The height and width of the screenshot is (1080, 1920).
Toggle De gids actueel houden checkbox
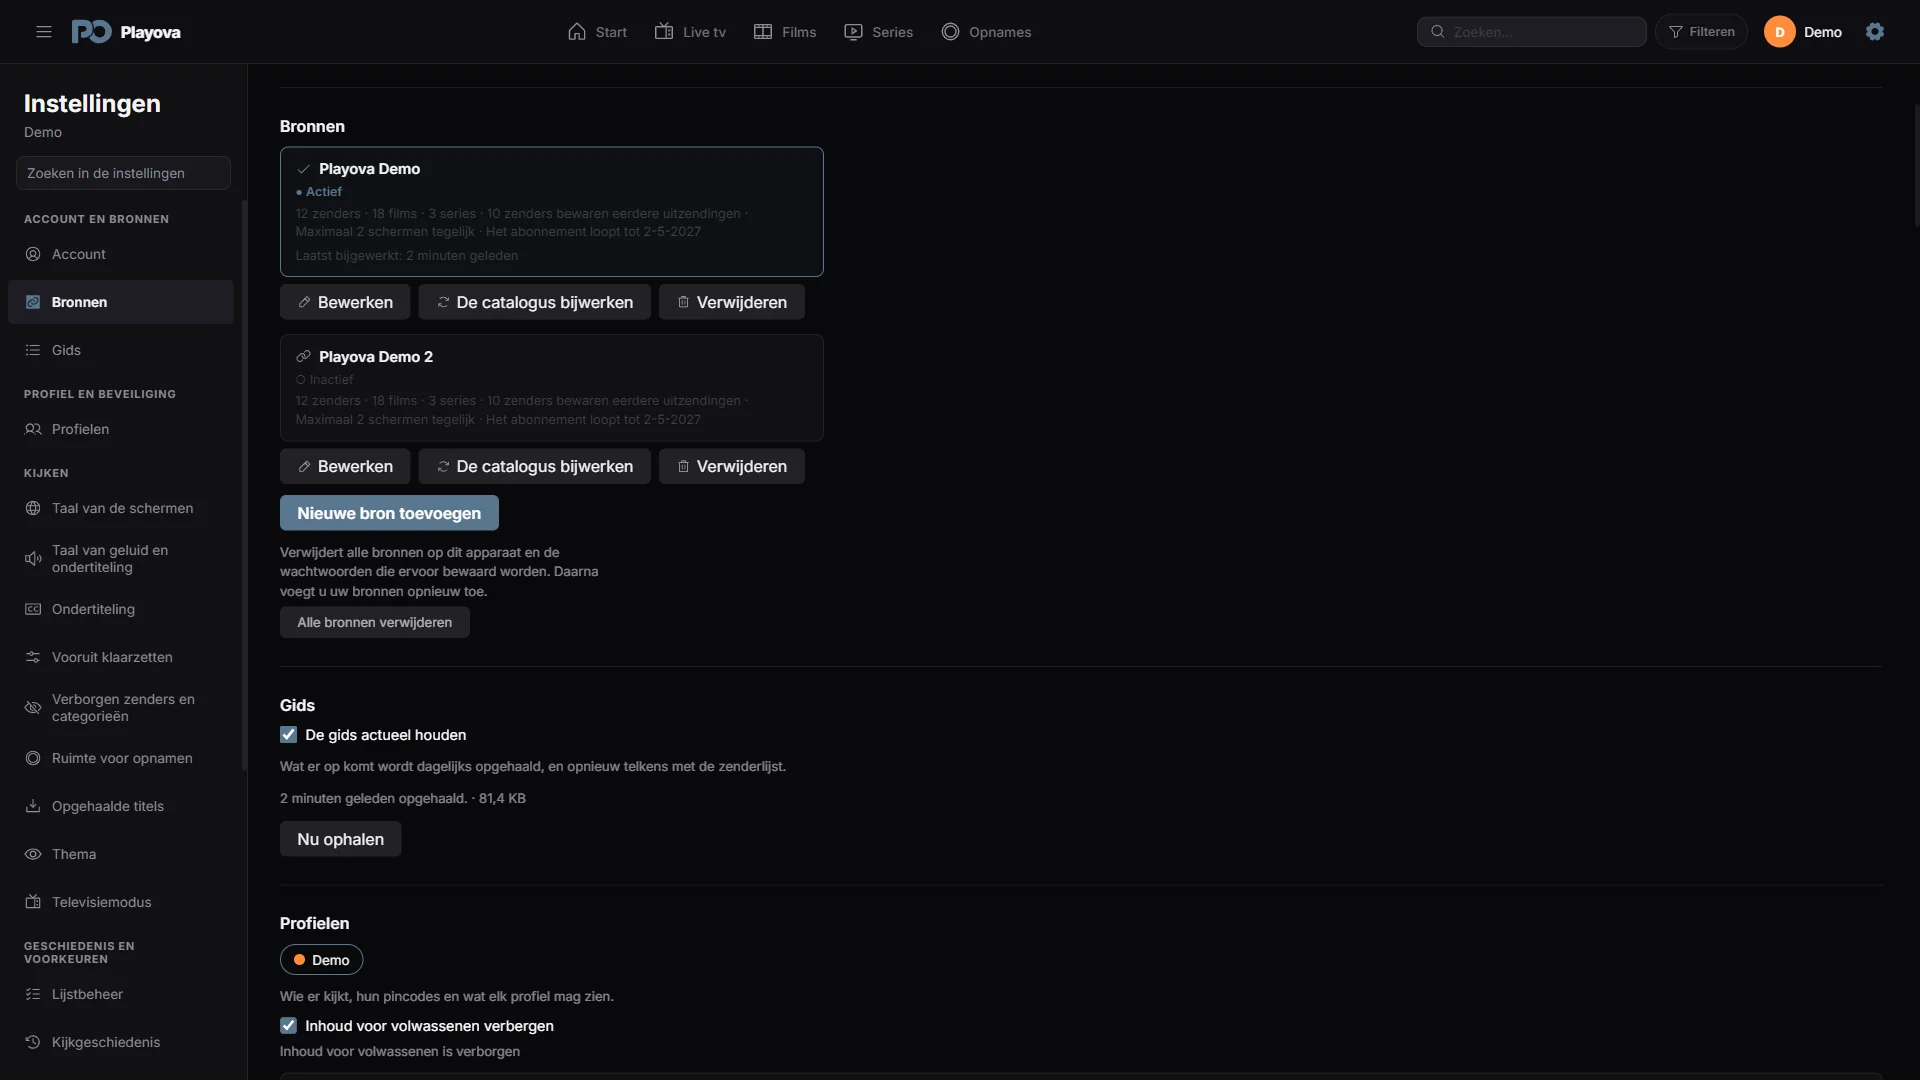[x=289, y=735]
